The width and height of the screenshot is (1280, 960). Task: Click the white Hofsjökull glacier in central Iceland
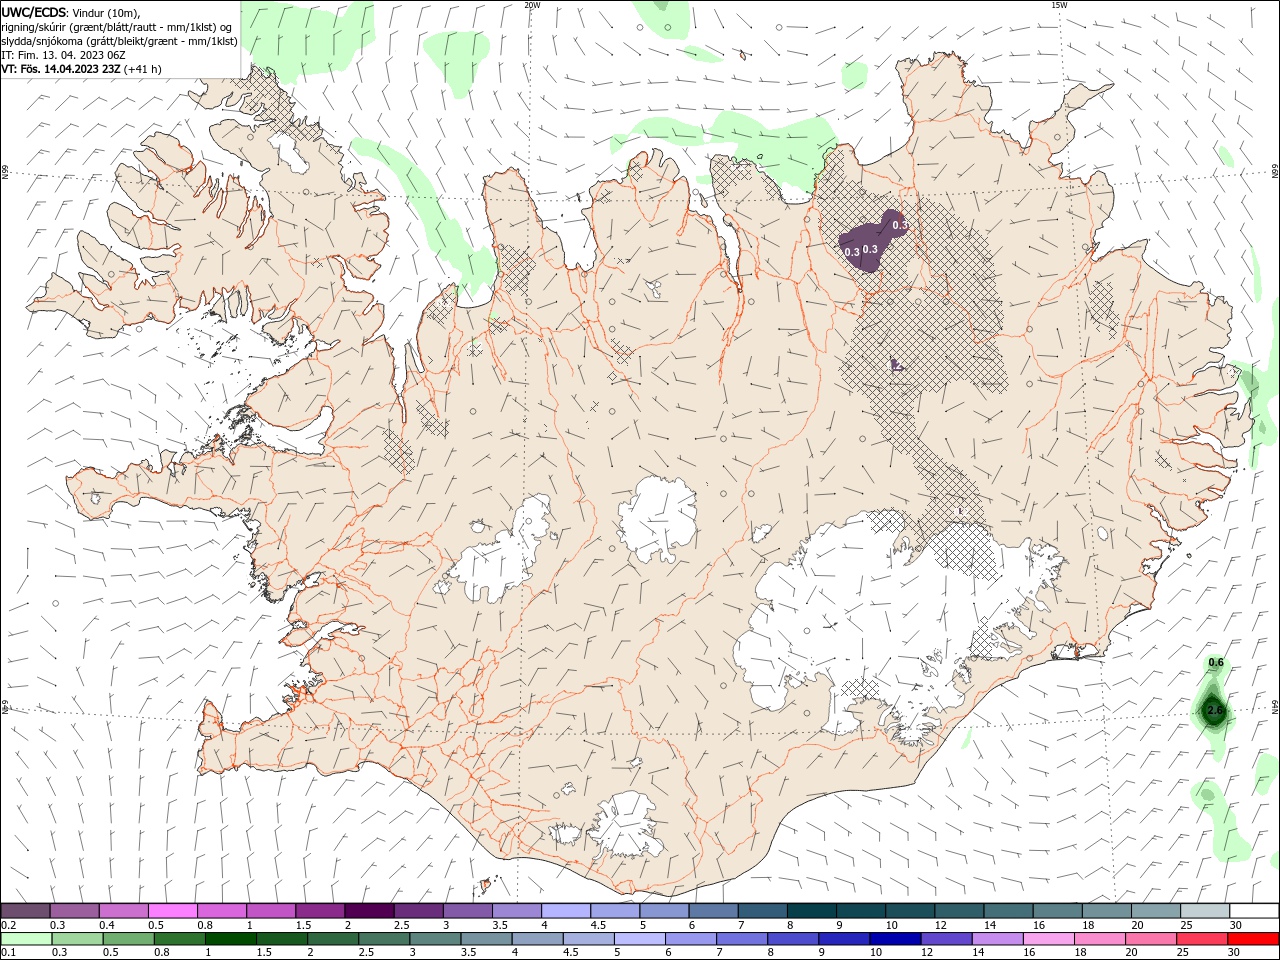657,518
